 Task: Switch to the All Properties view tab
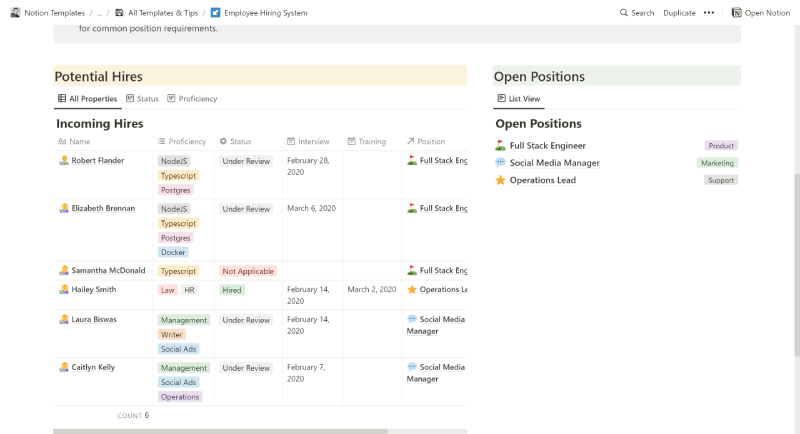point(88,98)
